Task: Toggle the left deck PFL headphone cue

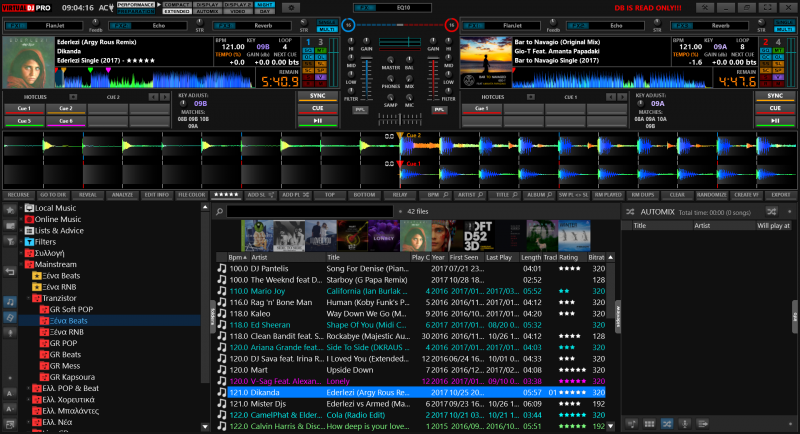Action: (x=360, y=110)
